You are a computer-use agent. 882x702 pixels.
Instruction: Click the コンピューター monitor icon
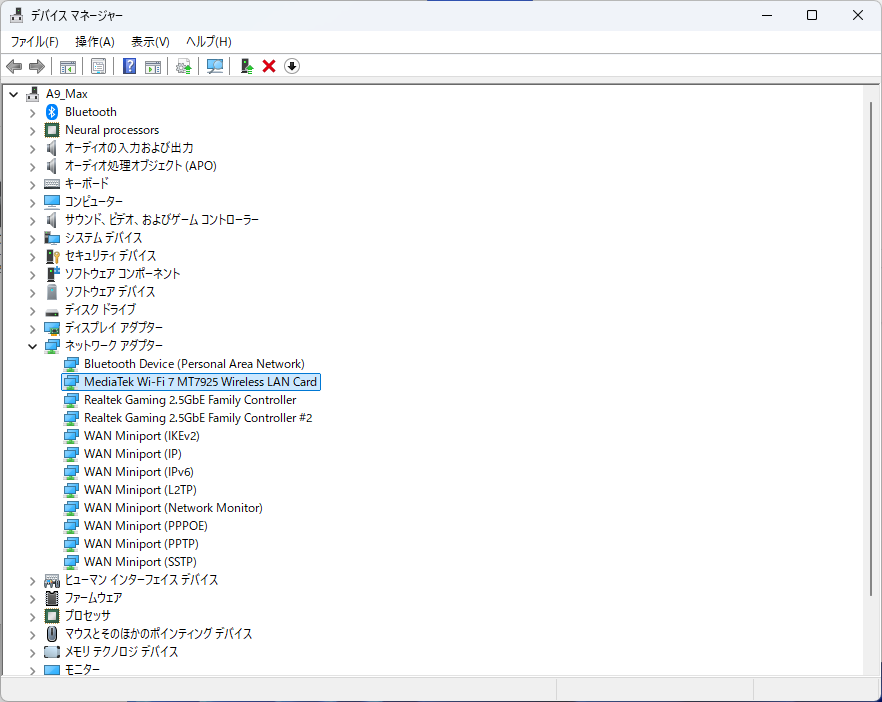click(52, 202)
